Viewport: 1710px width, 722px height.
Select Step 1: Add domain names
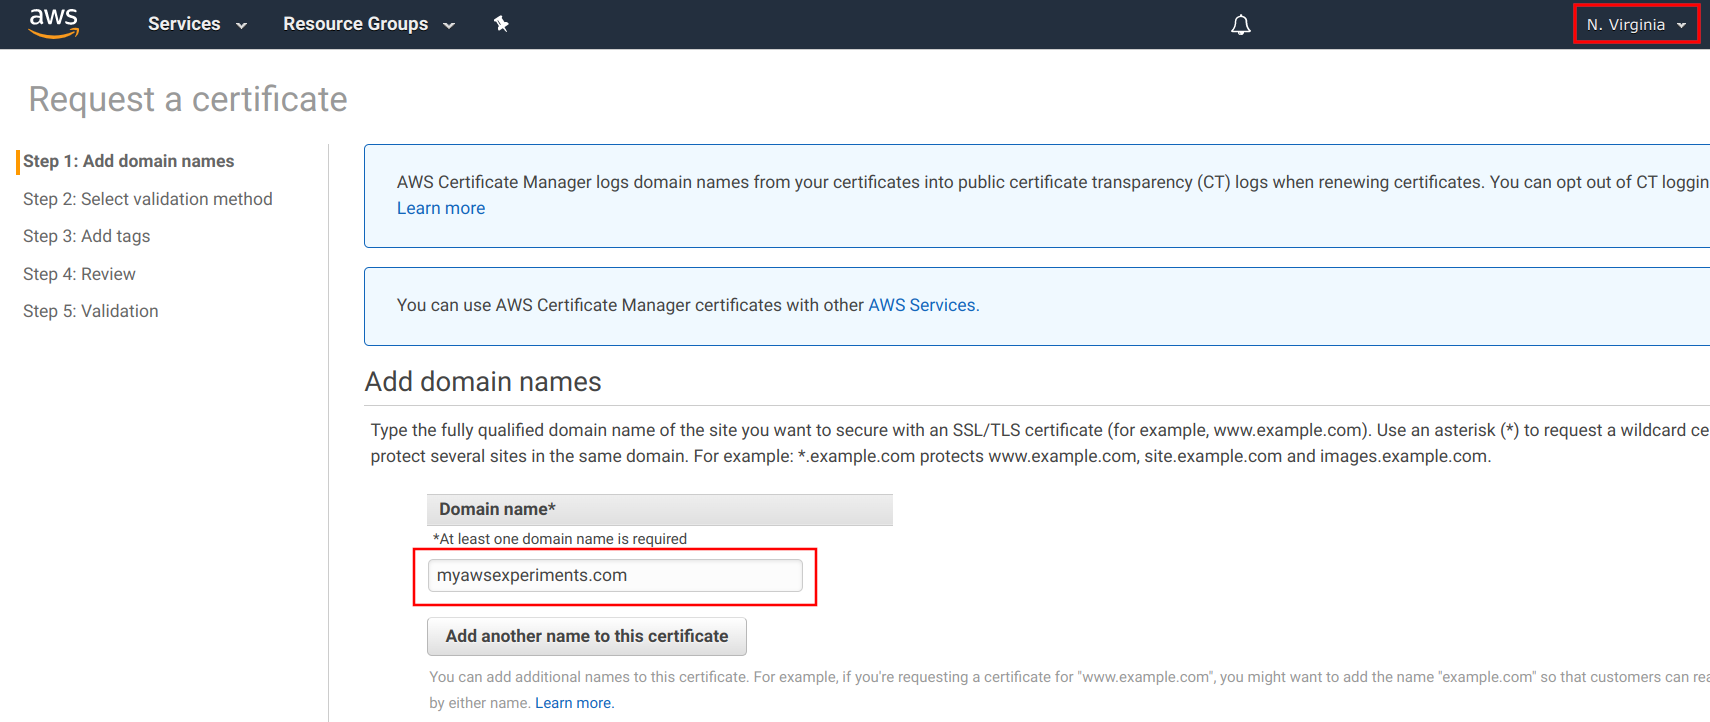pos(128,161)
